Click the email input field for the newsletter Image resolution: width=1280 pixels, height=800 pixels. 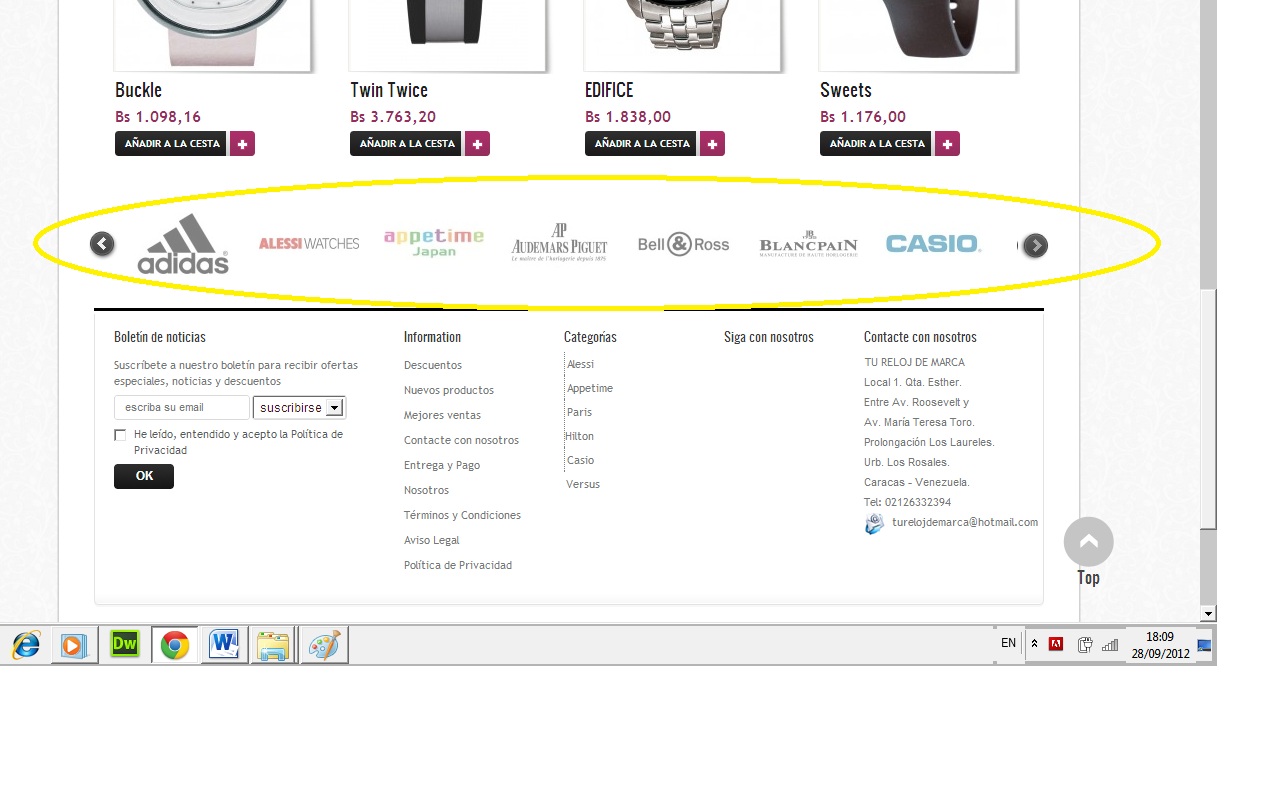click(182, 407)
